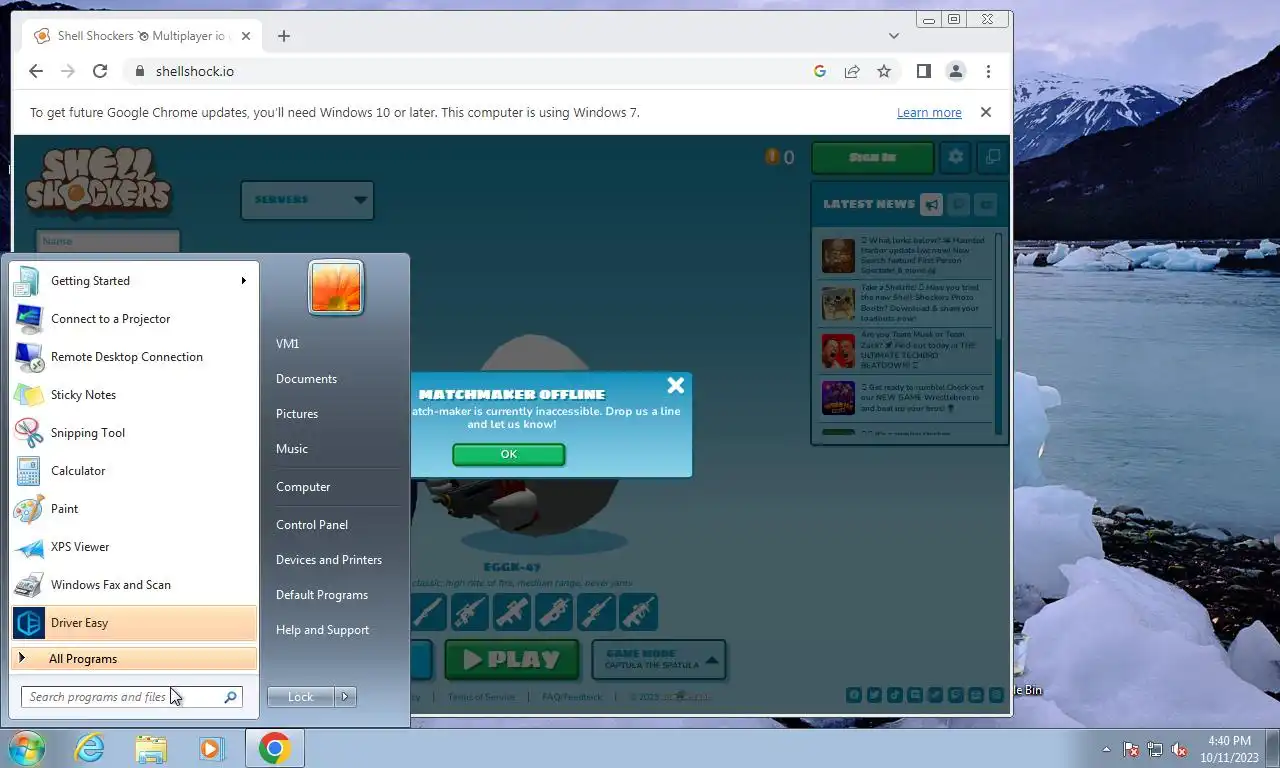Click the Chrome share icon in address bar
The height and width of the screenshot is (768, 1280).
tap(852, 71)
